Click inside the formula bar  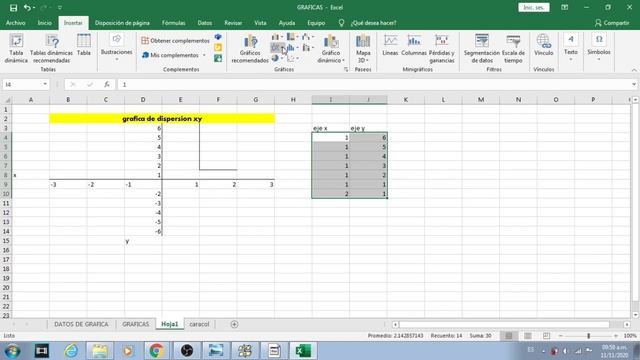coord(373,84)
